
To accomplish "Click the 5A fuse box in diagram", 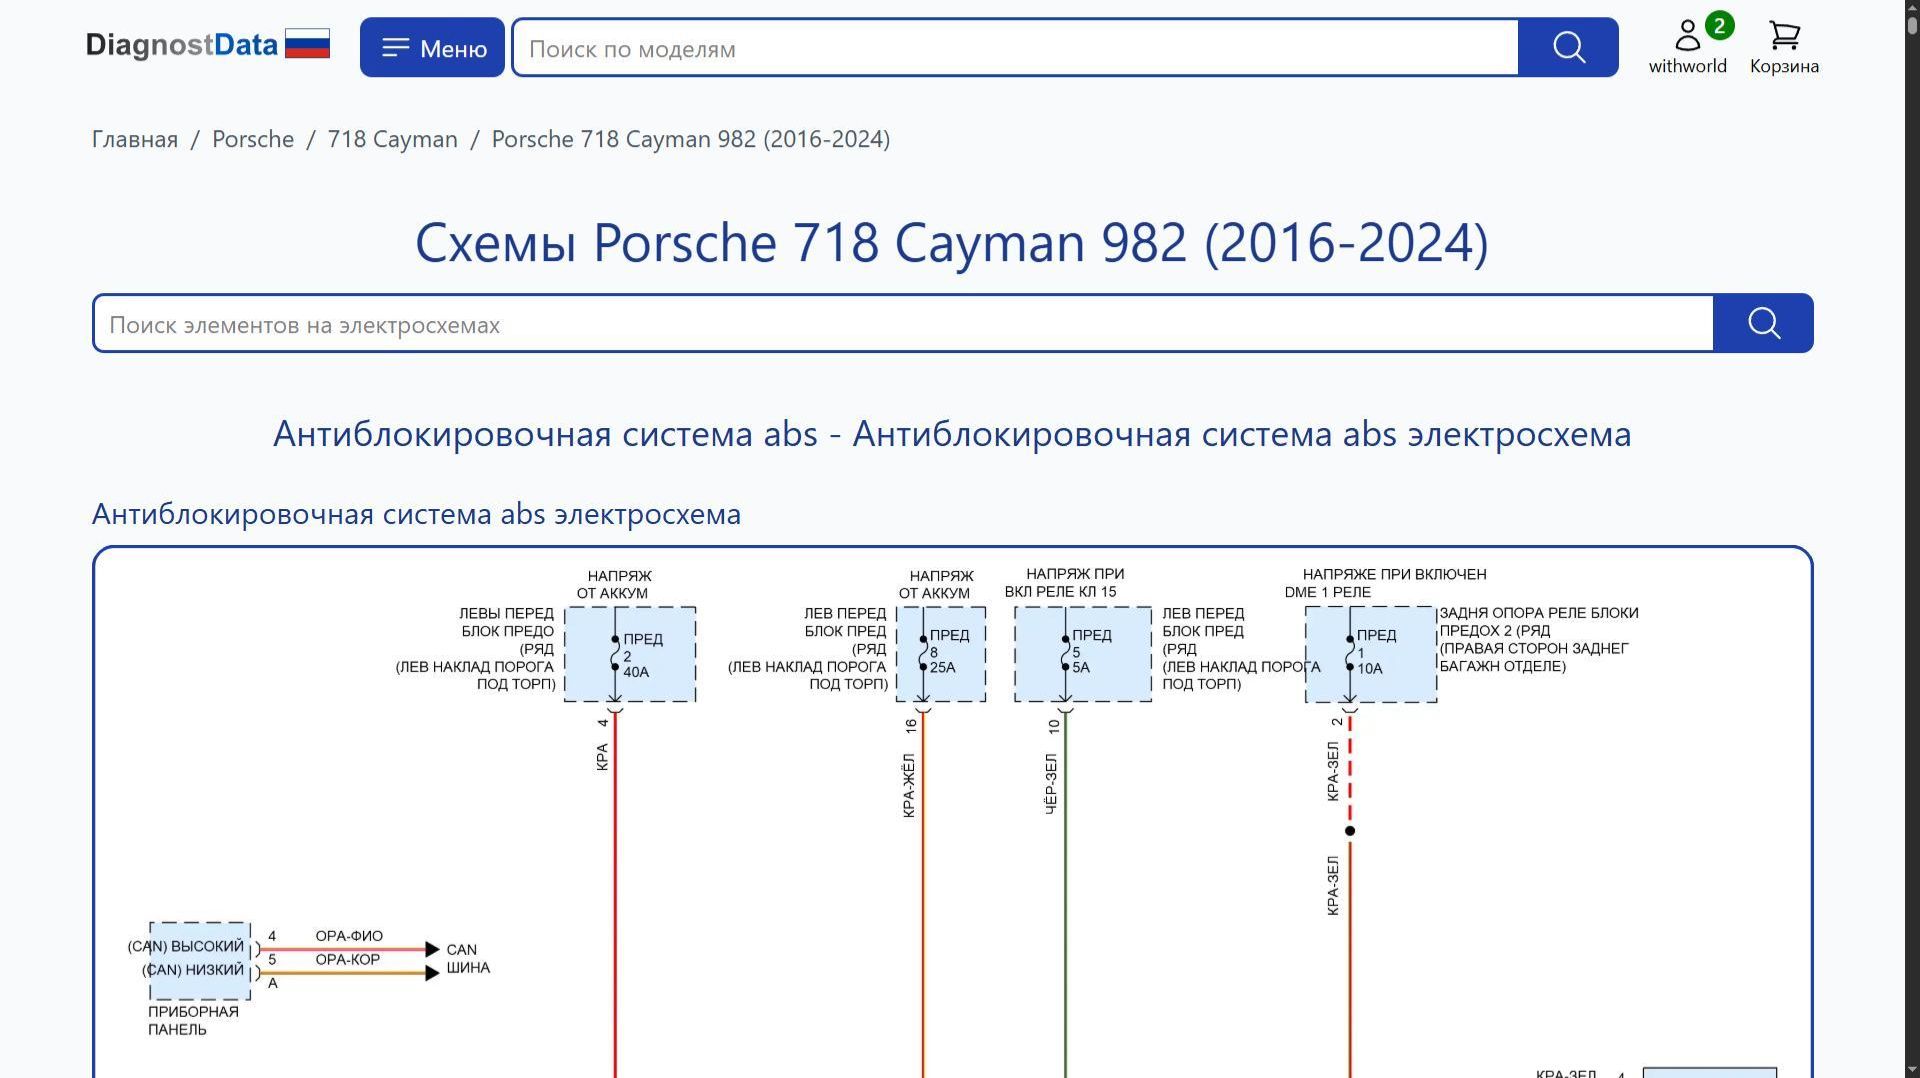I will pos(1083,654).
